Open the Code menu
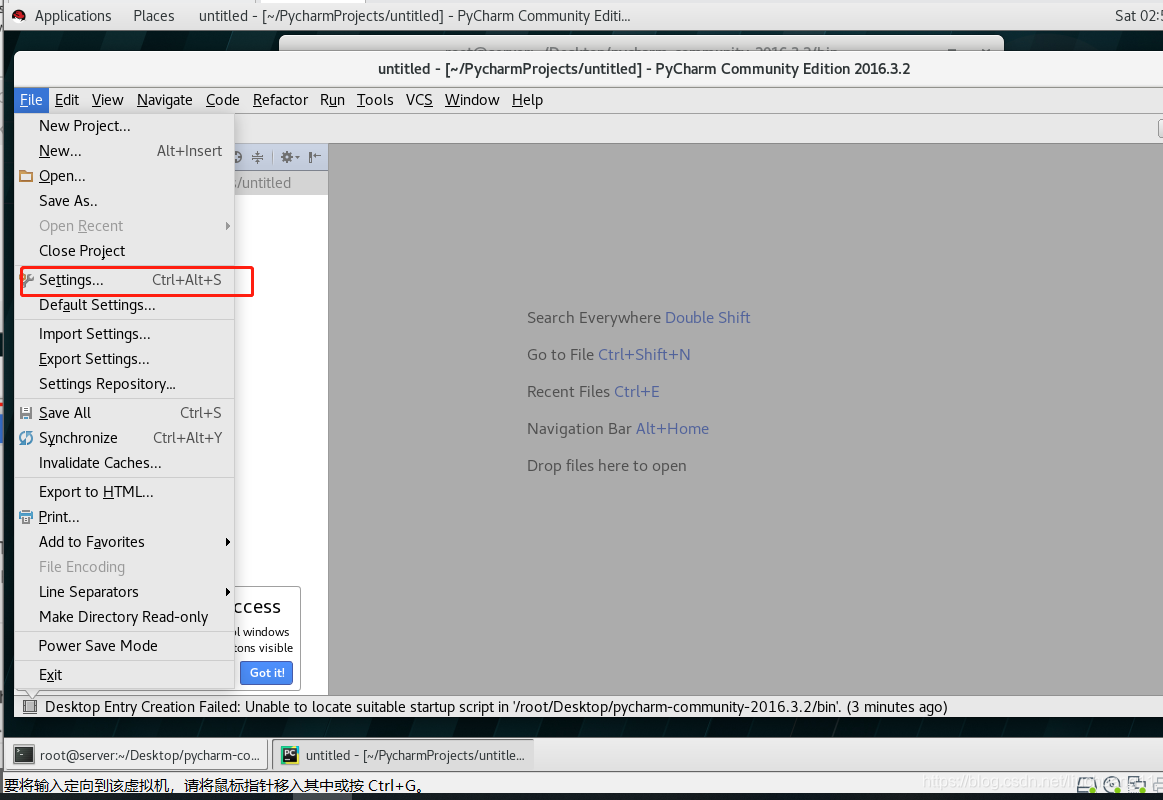 (x=223, y=100)
